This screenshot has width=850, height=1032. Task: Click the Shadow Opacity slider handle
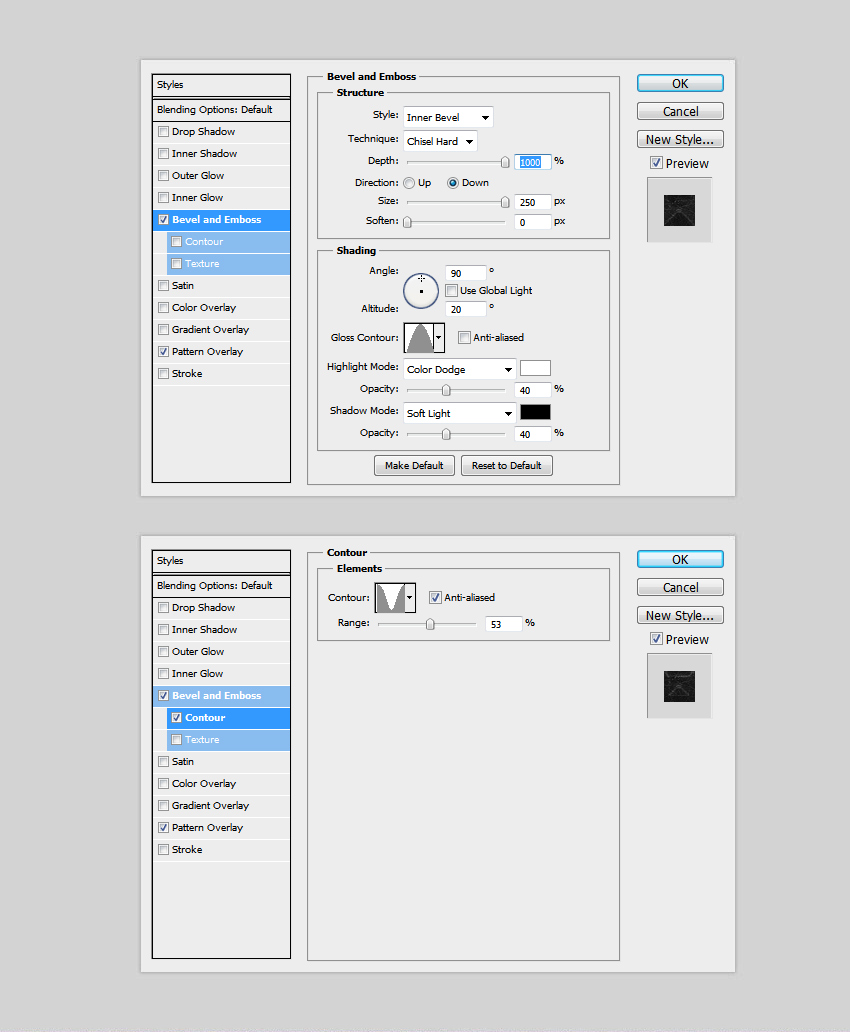(x=446, y=434)
